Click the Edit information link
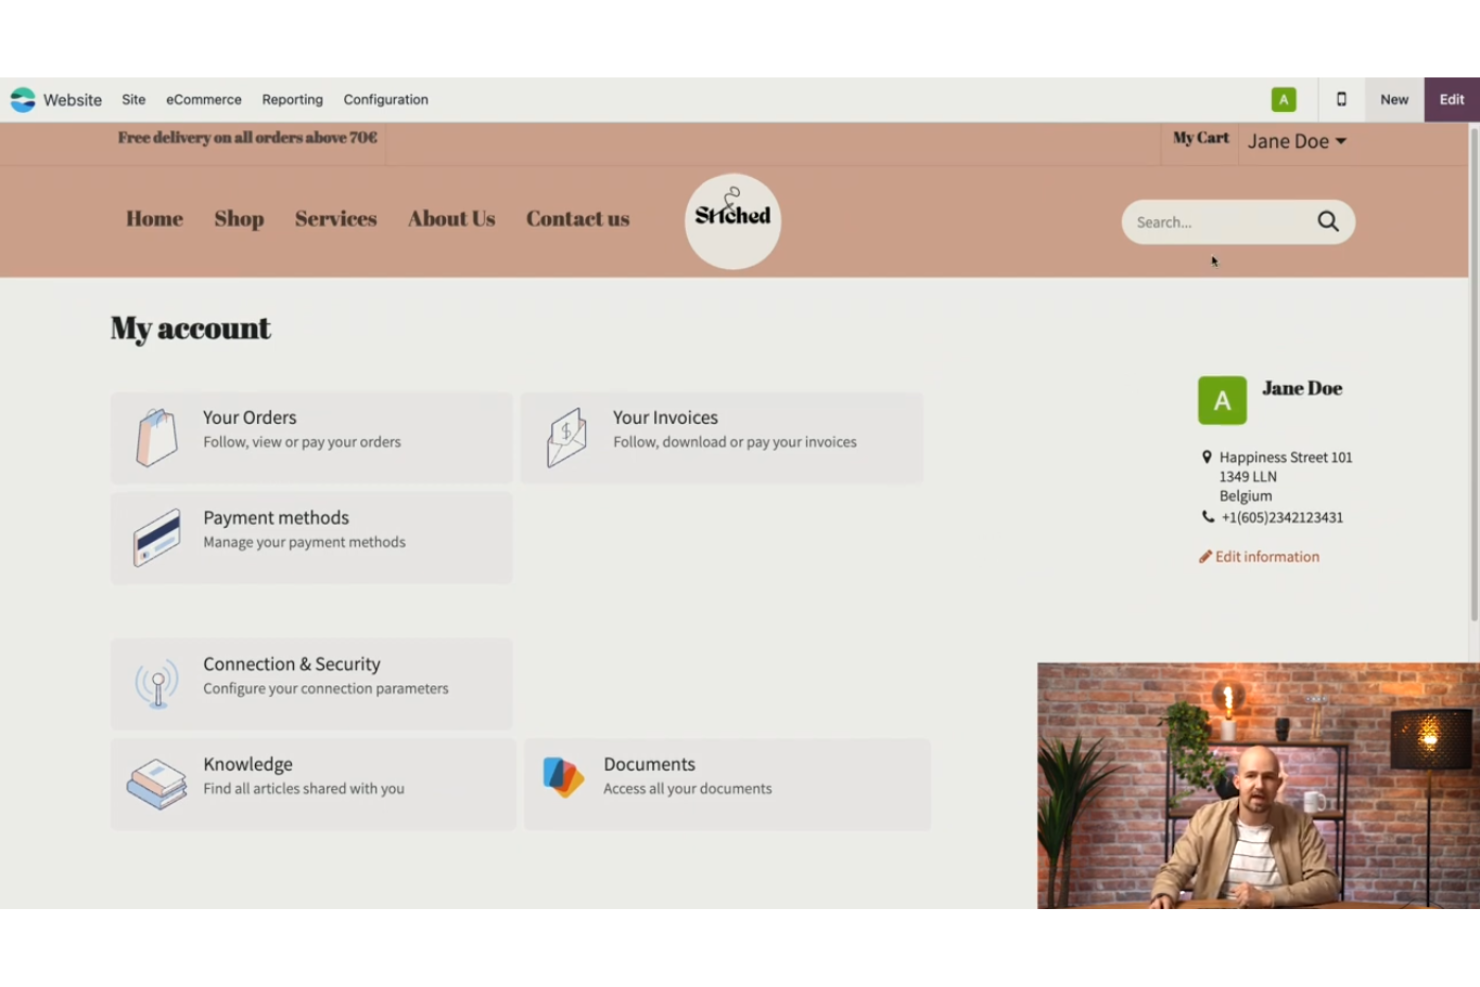Image resolution: width=1480 pixels, height=987 pixels. [1267, 557]
